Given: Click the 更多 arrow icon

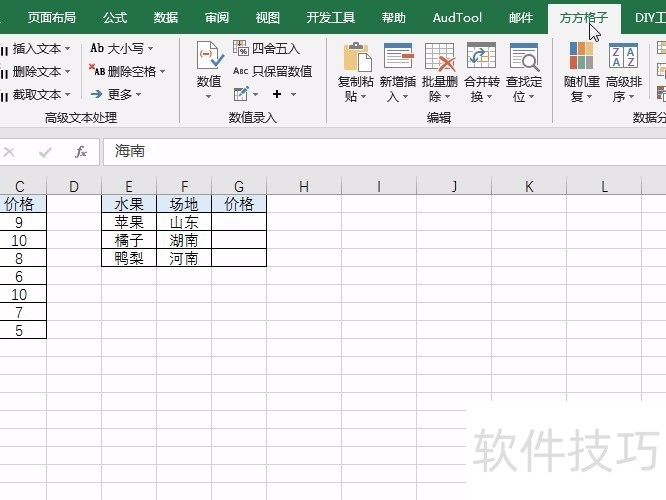Looking at the screenshot, I should (x=96, y=94).
